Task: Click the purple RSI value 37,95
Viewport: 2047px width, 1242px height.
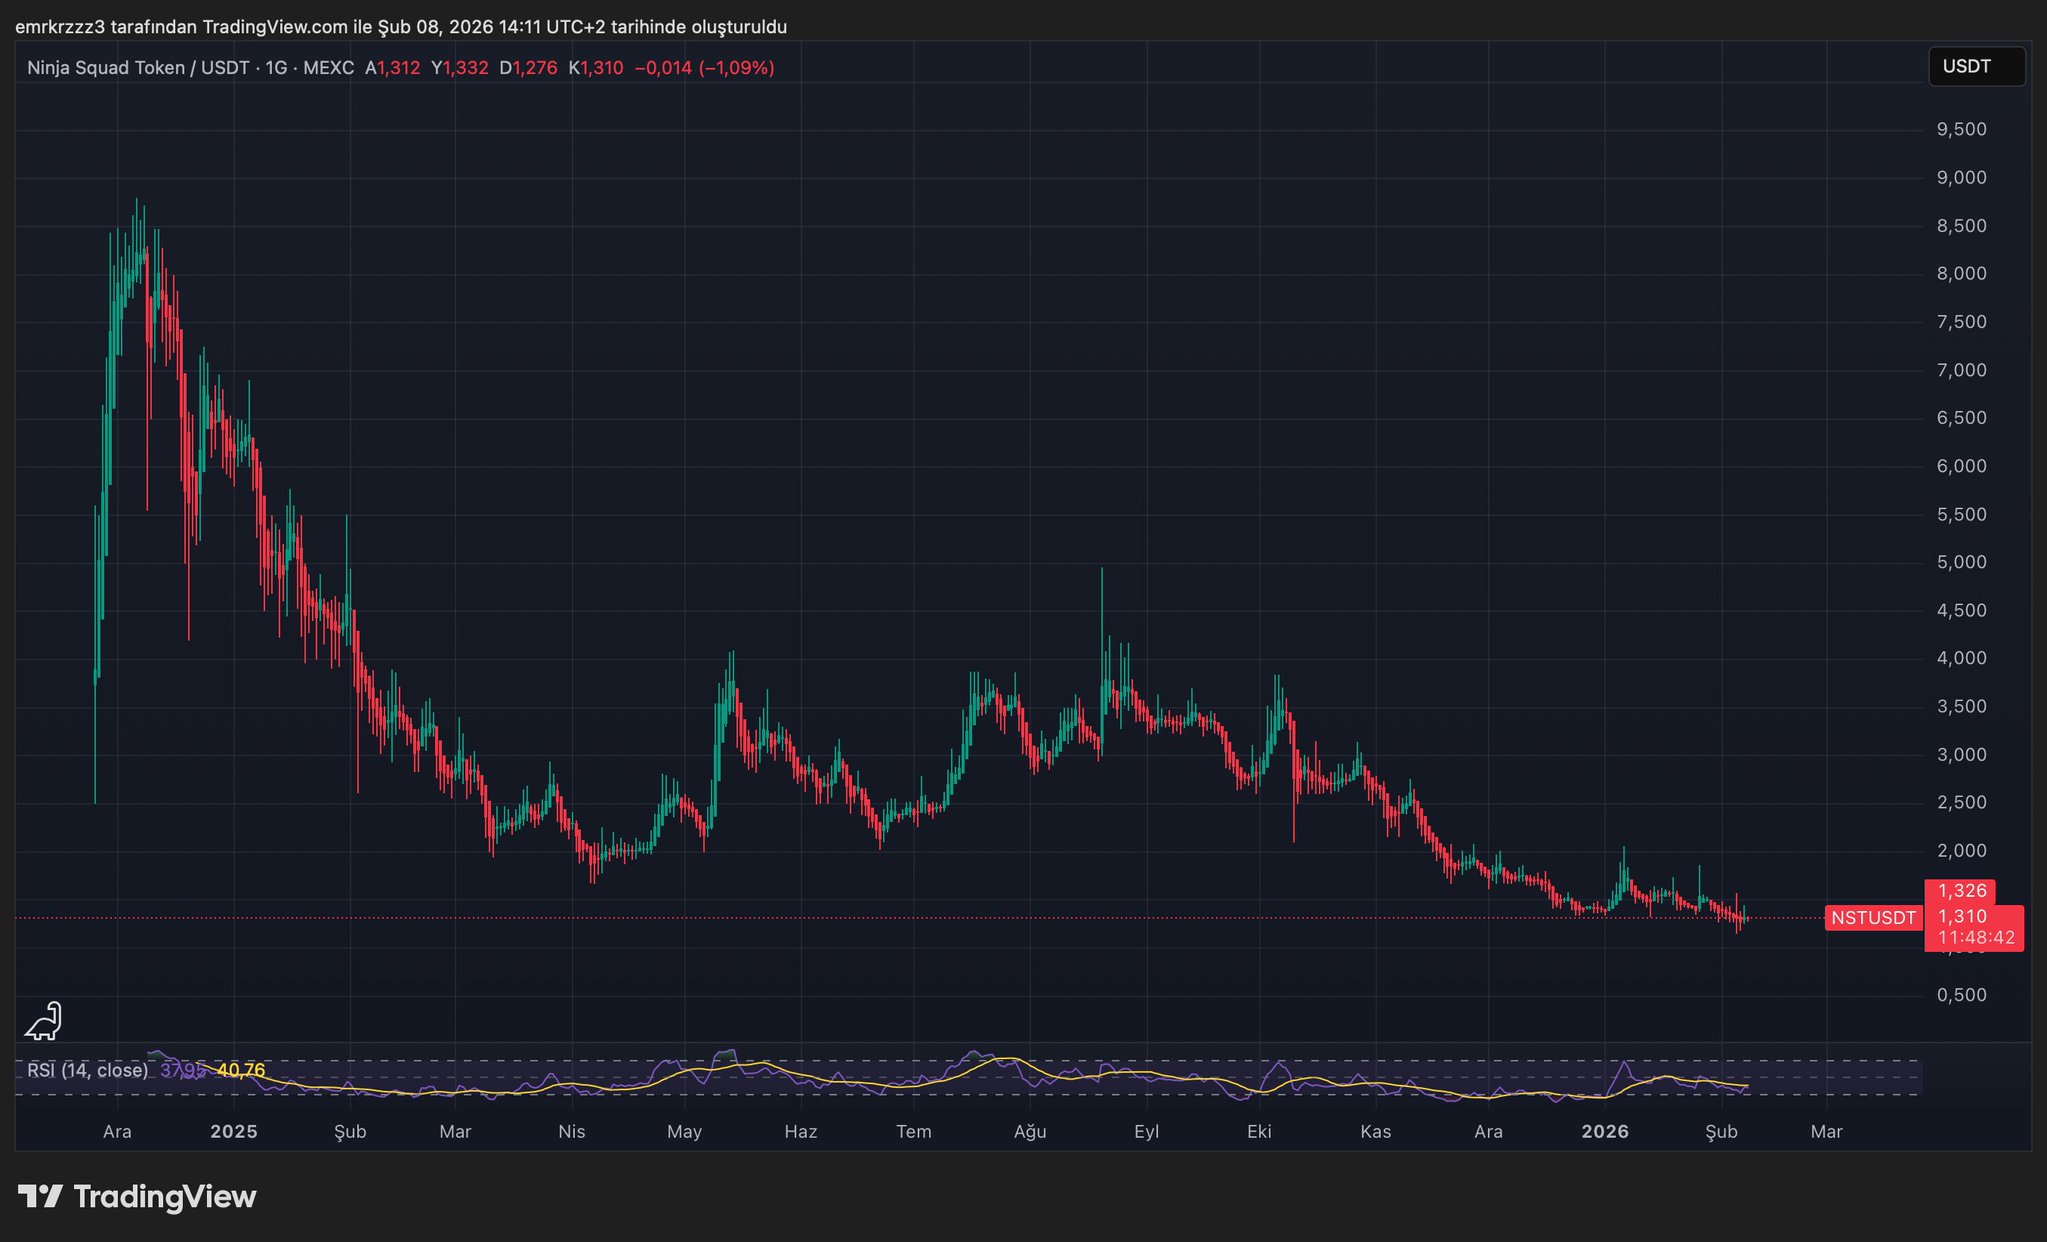Action: click(x=181, y=1071)
